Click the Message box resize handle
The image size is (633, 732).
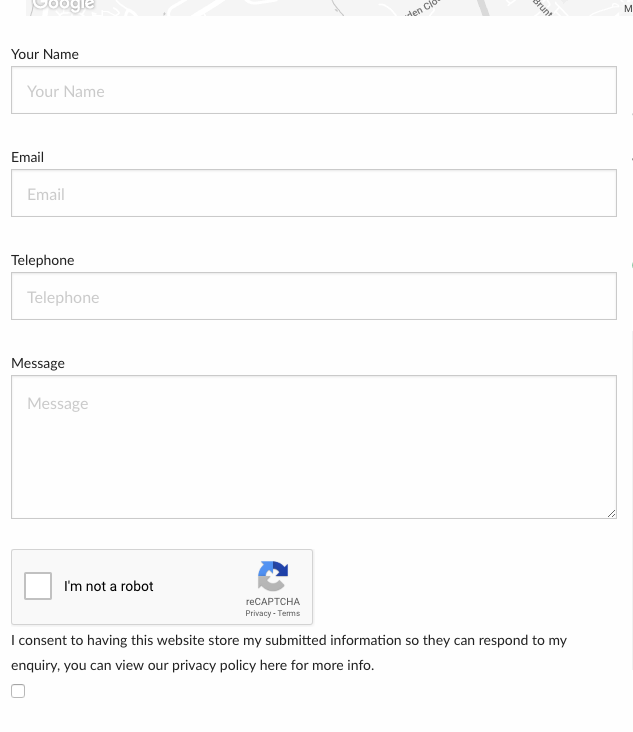point(612,514)
